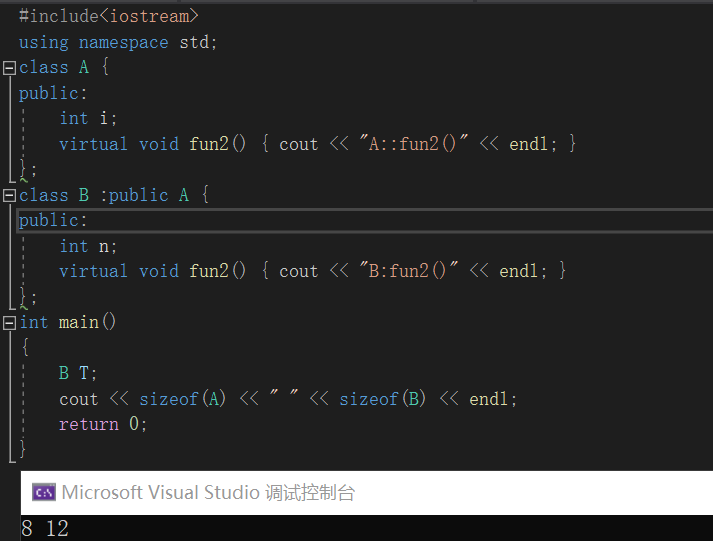Click the console icon in debug console title

[x=44, y=492]
